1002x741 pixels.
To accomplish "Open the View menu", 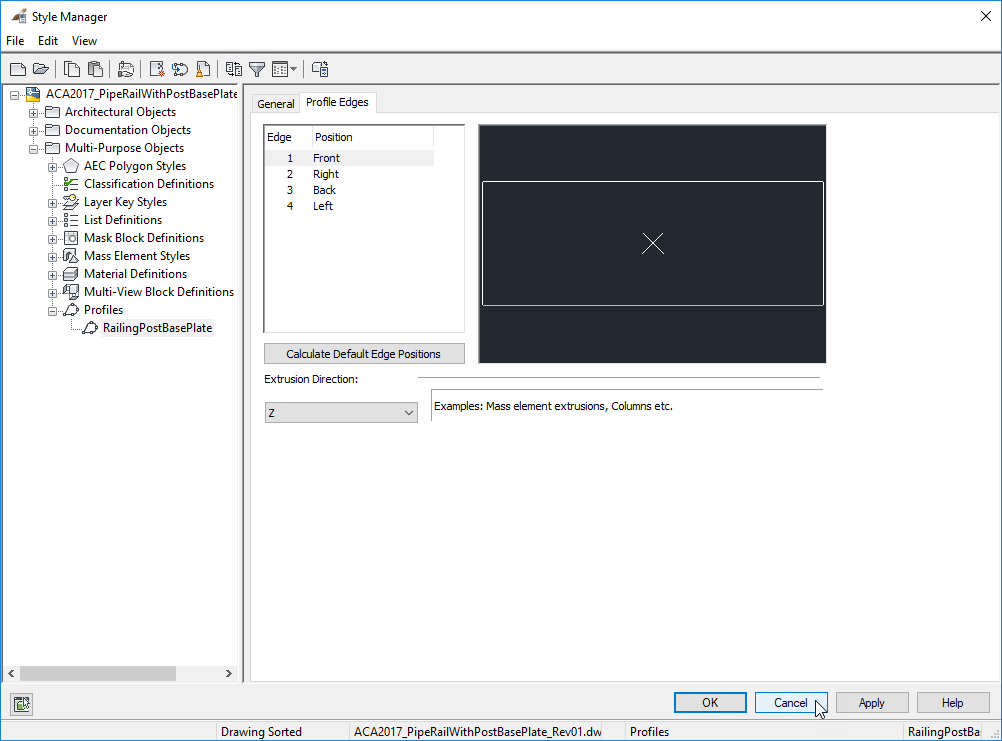I will click(x=84, y=41).
